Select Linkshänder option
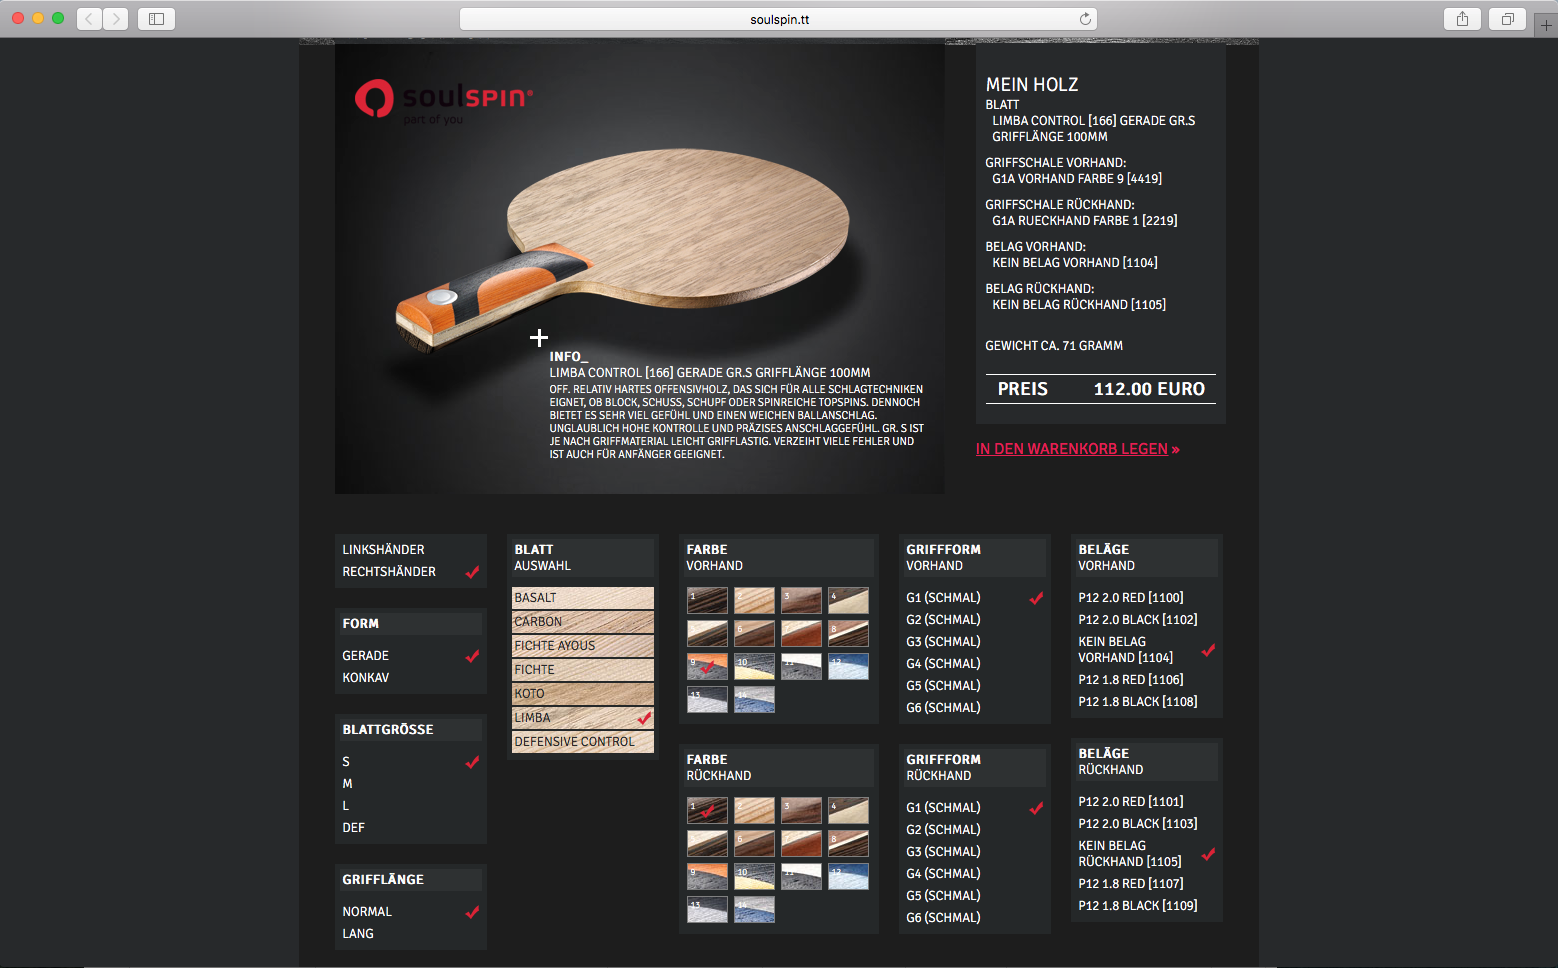The image size is (1558, 968). click(x=383, y=550)
